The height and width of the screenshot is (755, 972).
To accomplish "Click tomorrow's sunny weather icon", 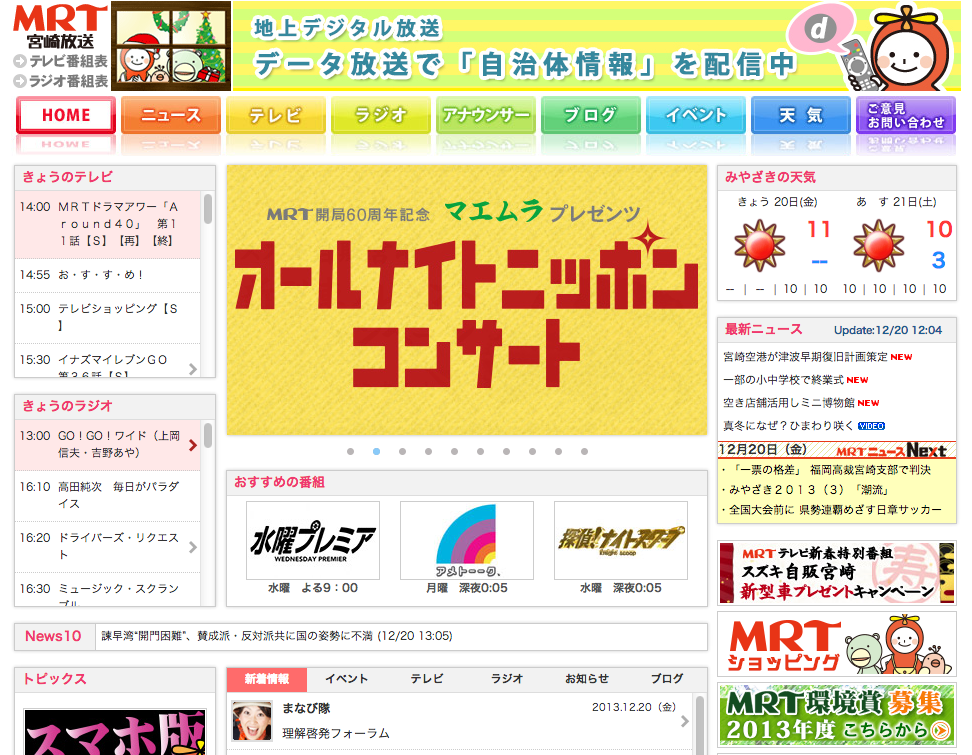I will click(x=878, y=245).
